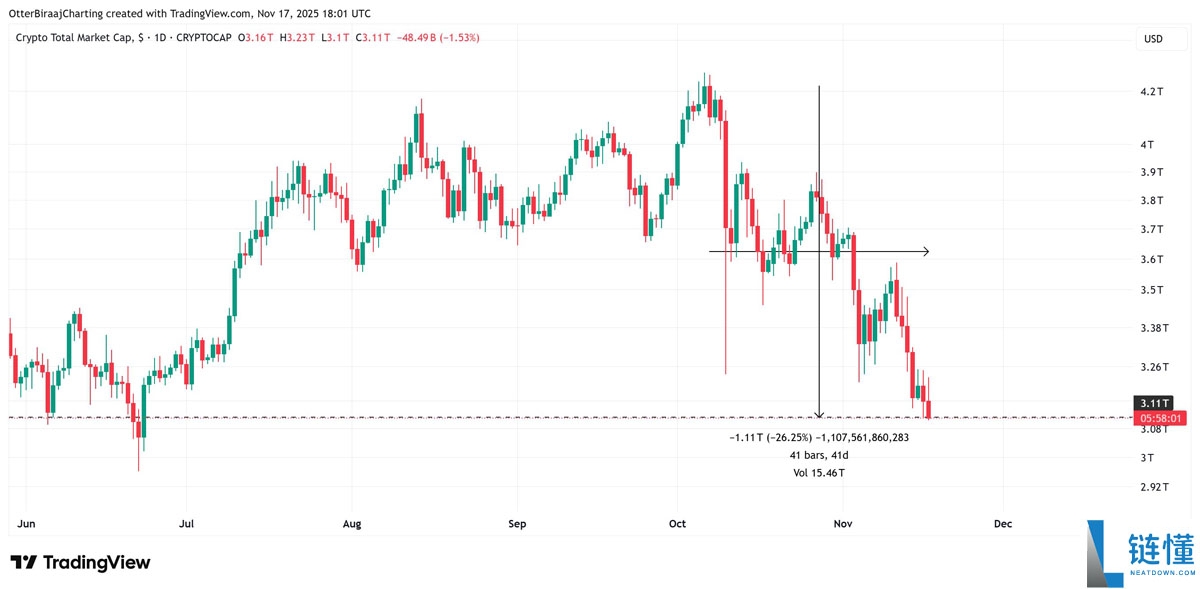Click the black 3.11T current price label
This screenshot has width=1200, height=589.
pos(1153,403)
